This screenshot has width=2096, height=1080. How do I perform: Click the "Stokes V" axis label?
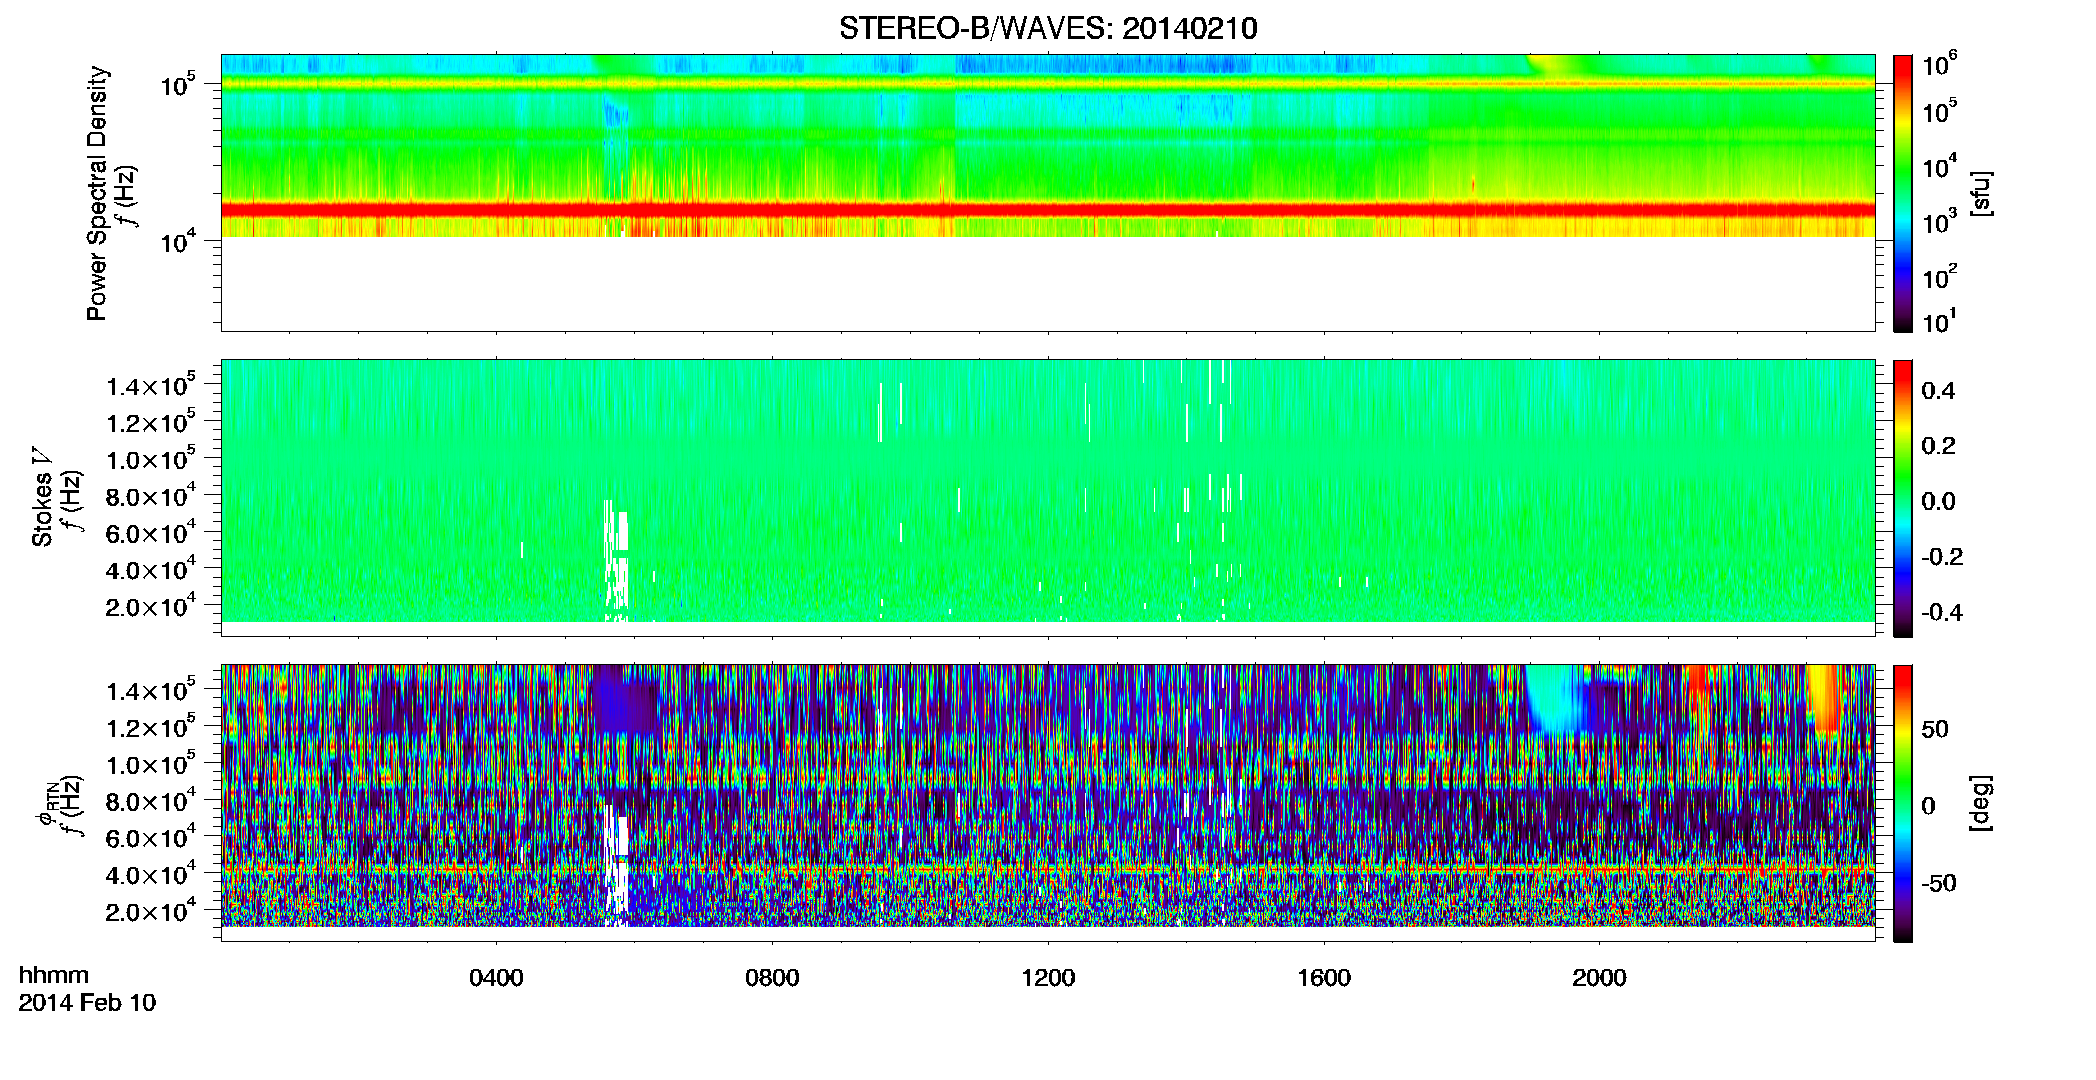pos(42,497)
